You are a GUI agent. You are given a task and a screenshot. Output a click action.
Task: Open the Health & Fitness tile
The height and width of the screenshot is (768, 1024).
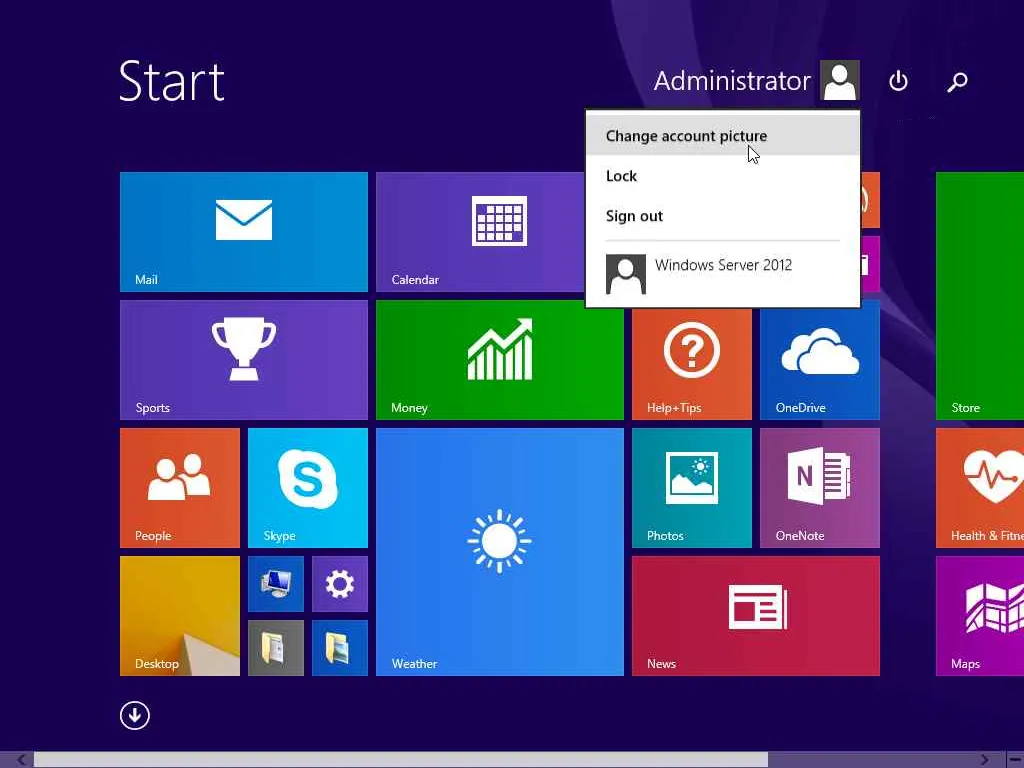(980, 488)
